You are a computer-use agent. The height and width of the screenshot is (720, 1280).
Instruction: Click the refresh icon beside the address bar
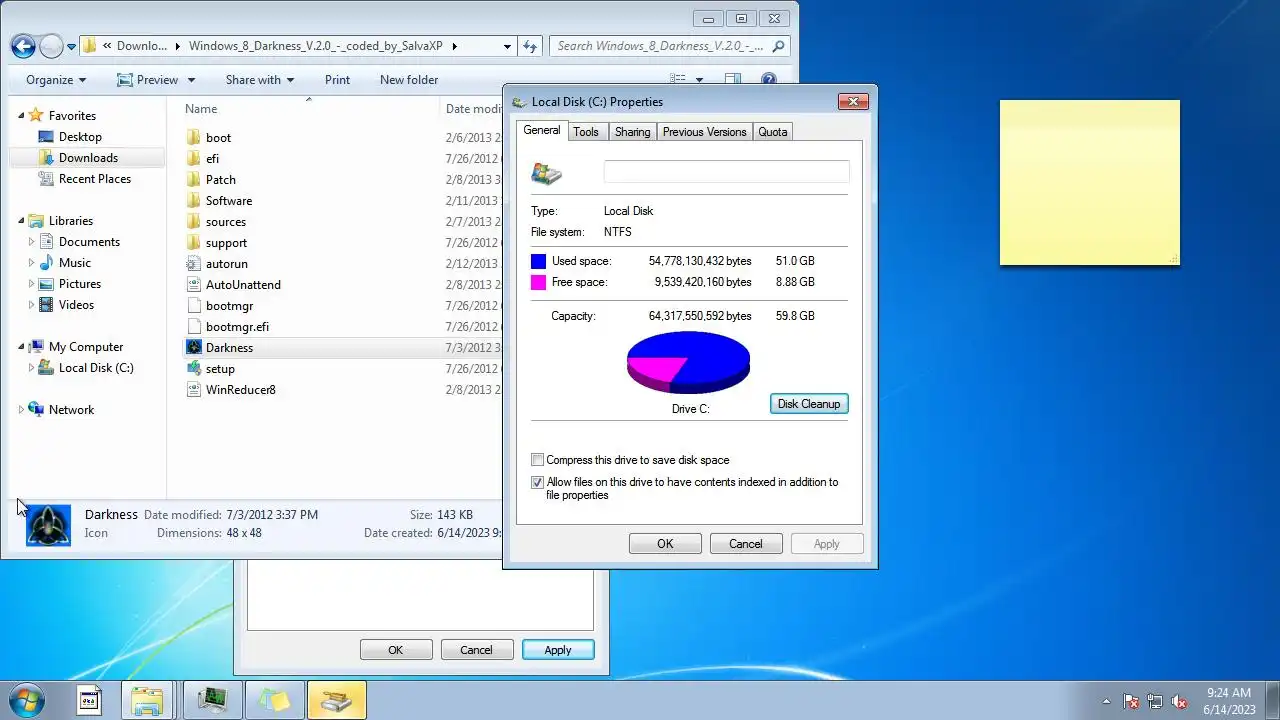point(531,46)
